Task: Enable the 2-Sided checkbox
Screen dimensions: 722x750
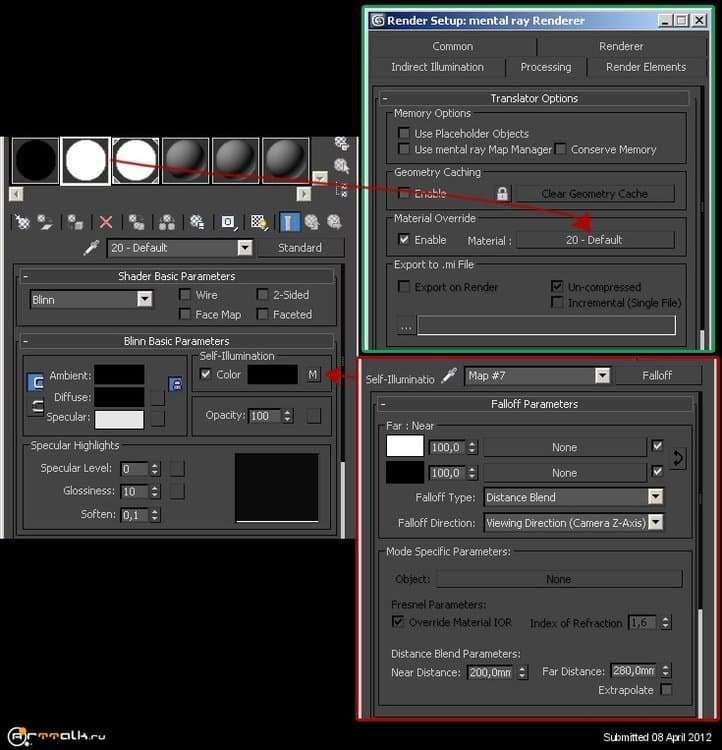Action: tap(262, 294)
